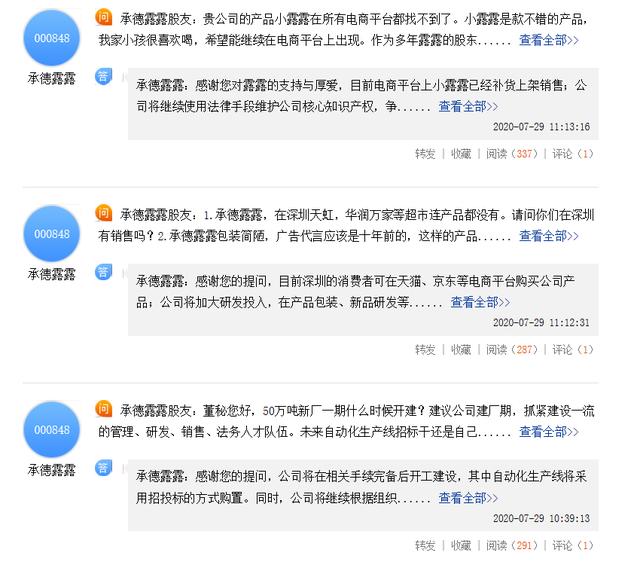The image size is (640, 577).
Task: Expand the full text of the second question about 深圳
Action: (x=548, y=236)
